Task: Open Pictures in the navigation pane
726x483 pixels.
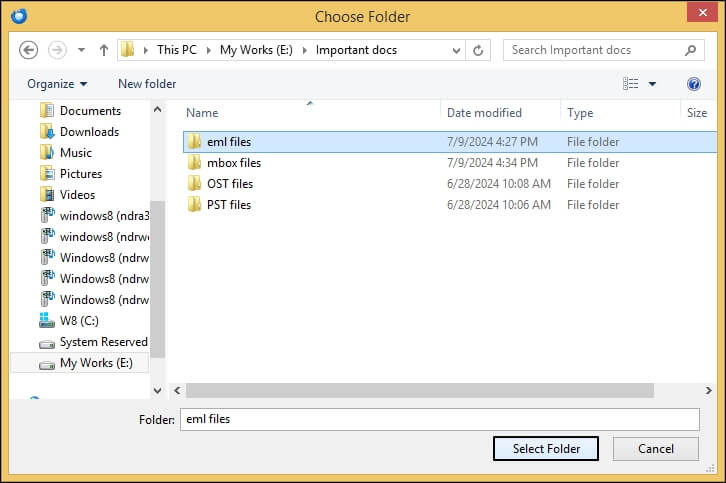Action: click(x=81, y=174)
